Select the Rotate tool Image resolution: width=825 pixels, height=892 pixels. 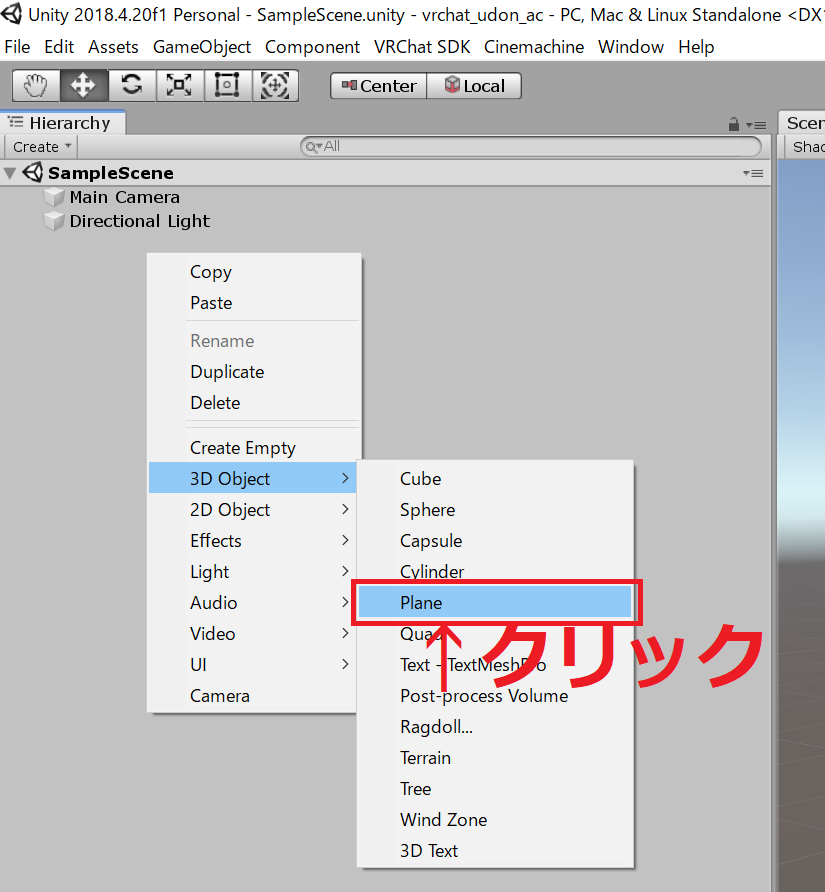(x=131, y=86)
